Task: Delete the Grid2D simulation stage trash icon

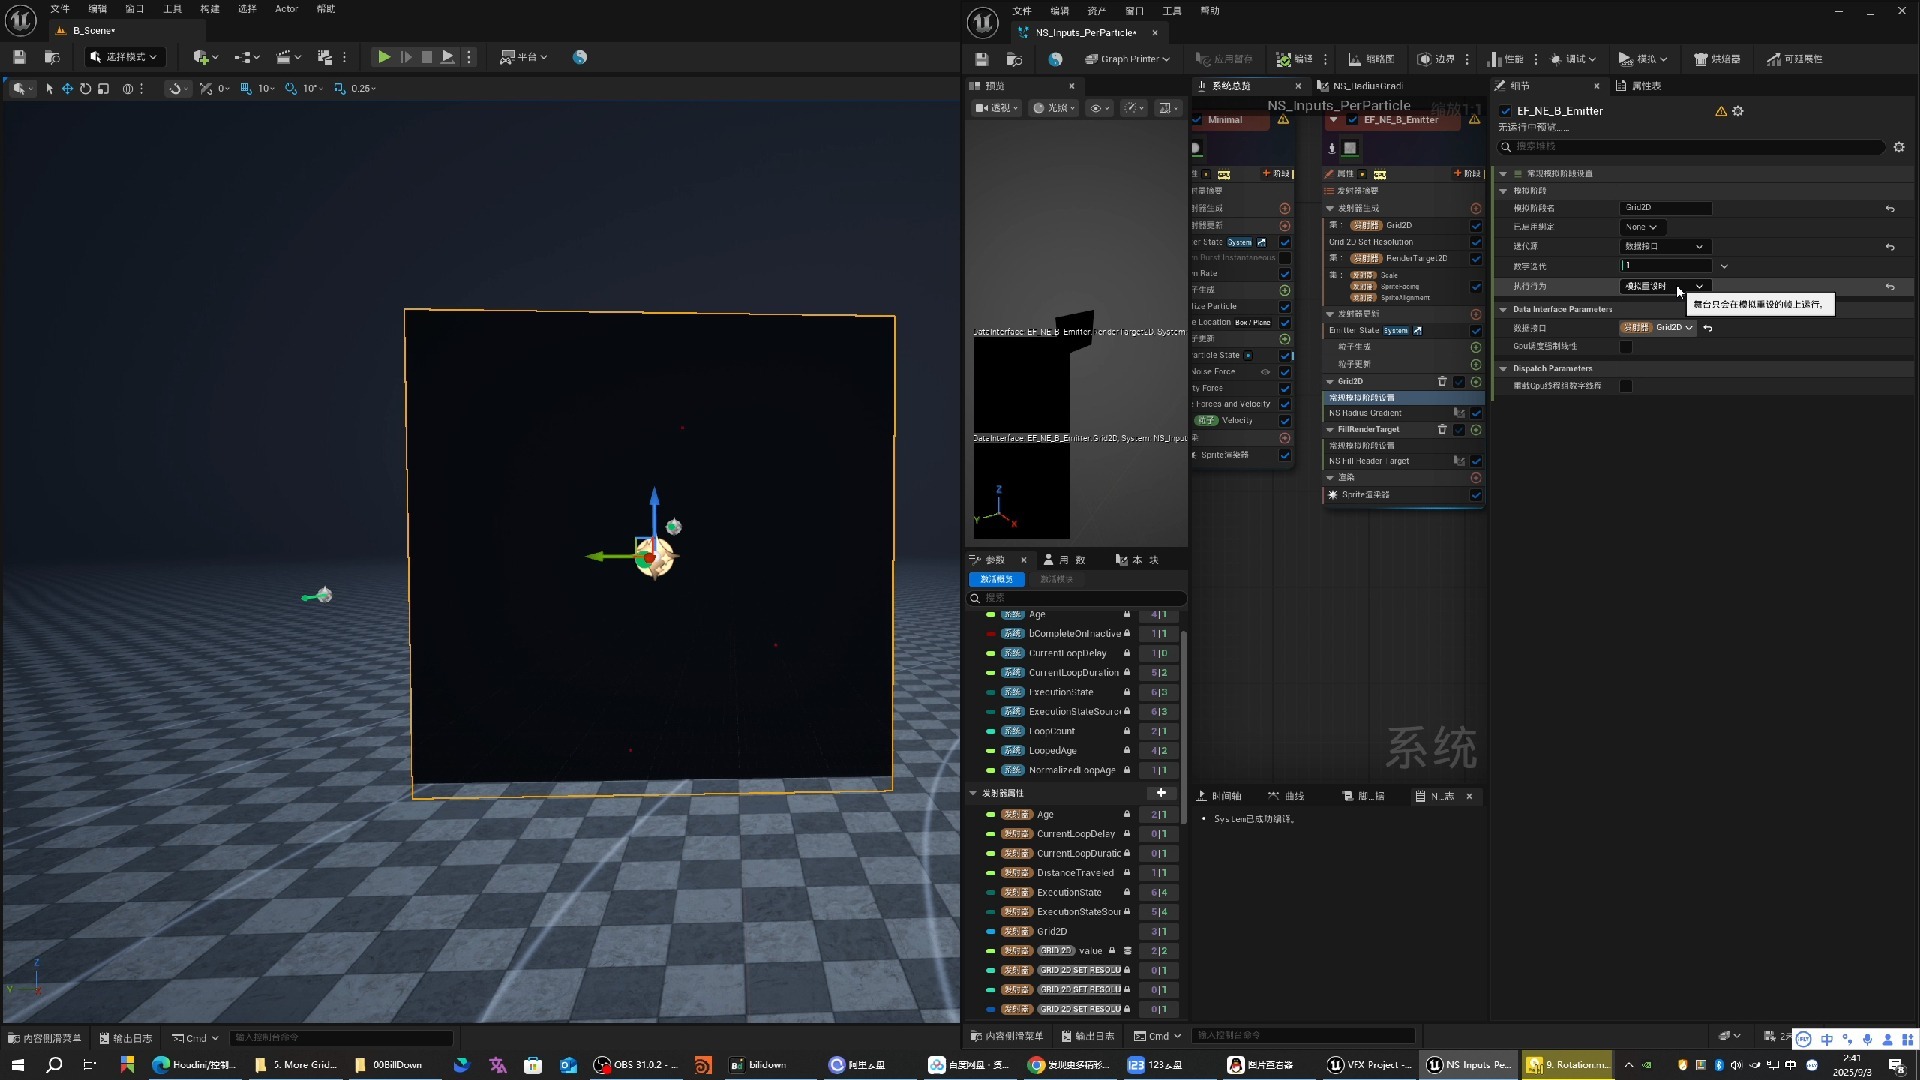Action: pos(1442,381)
